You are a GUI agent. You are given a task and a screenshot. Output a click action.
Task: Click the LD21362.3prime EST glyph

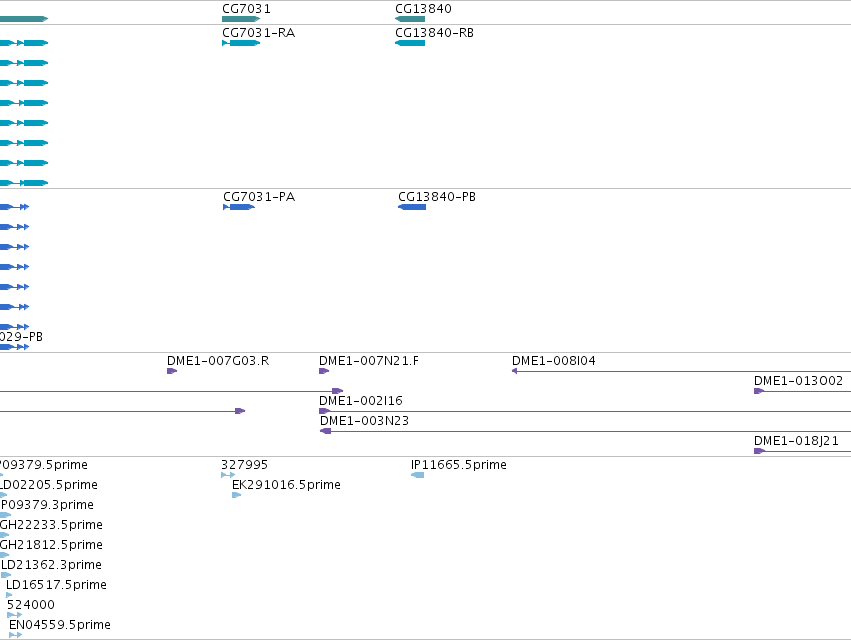coord(5,575)
